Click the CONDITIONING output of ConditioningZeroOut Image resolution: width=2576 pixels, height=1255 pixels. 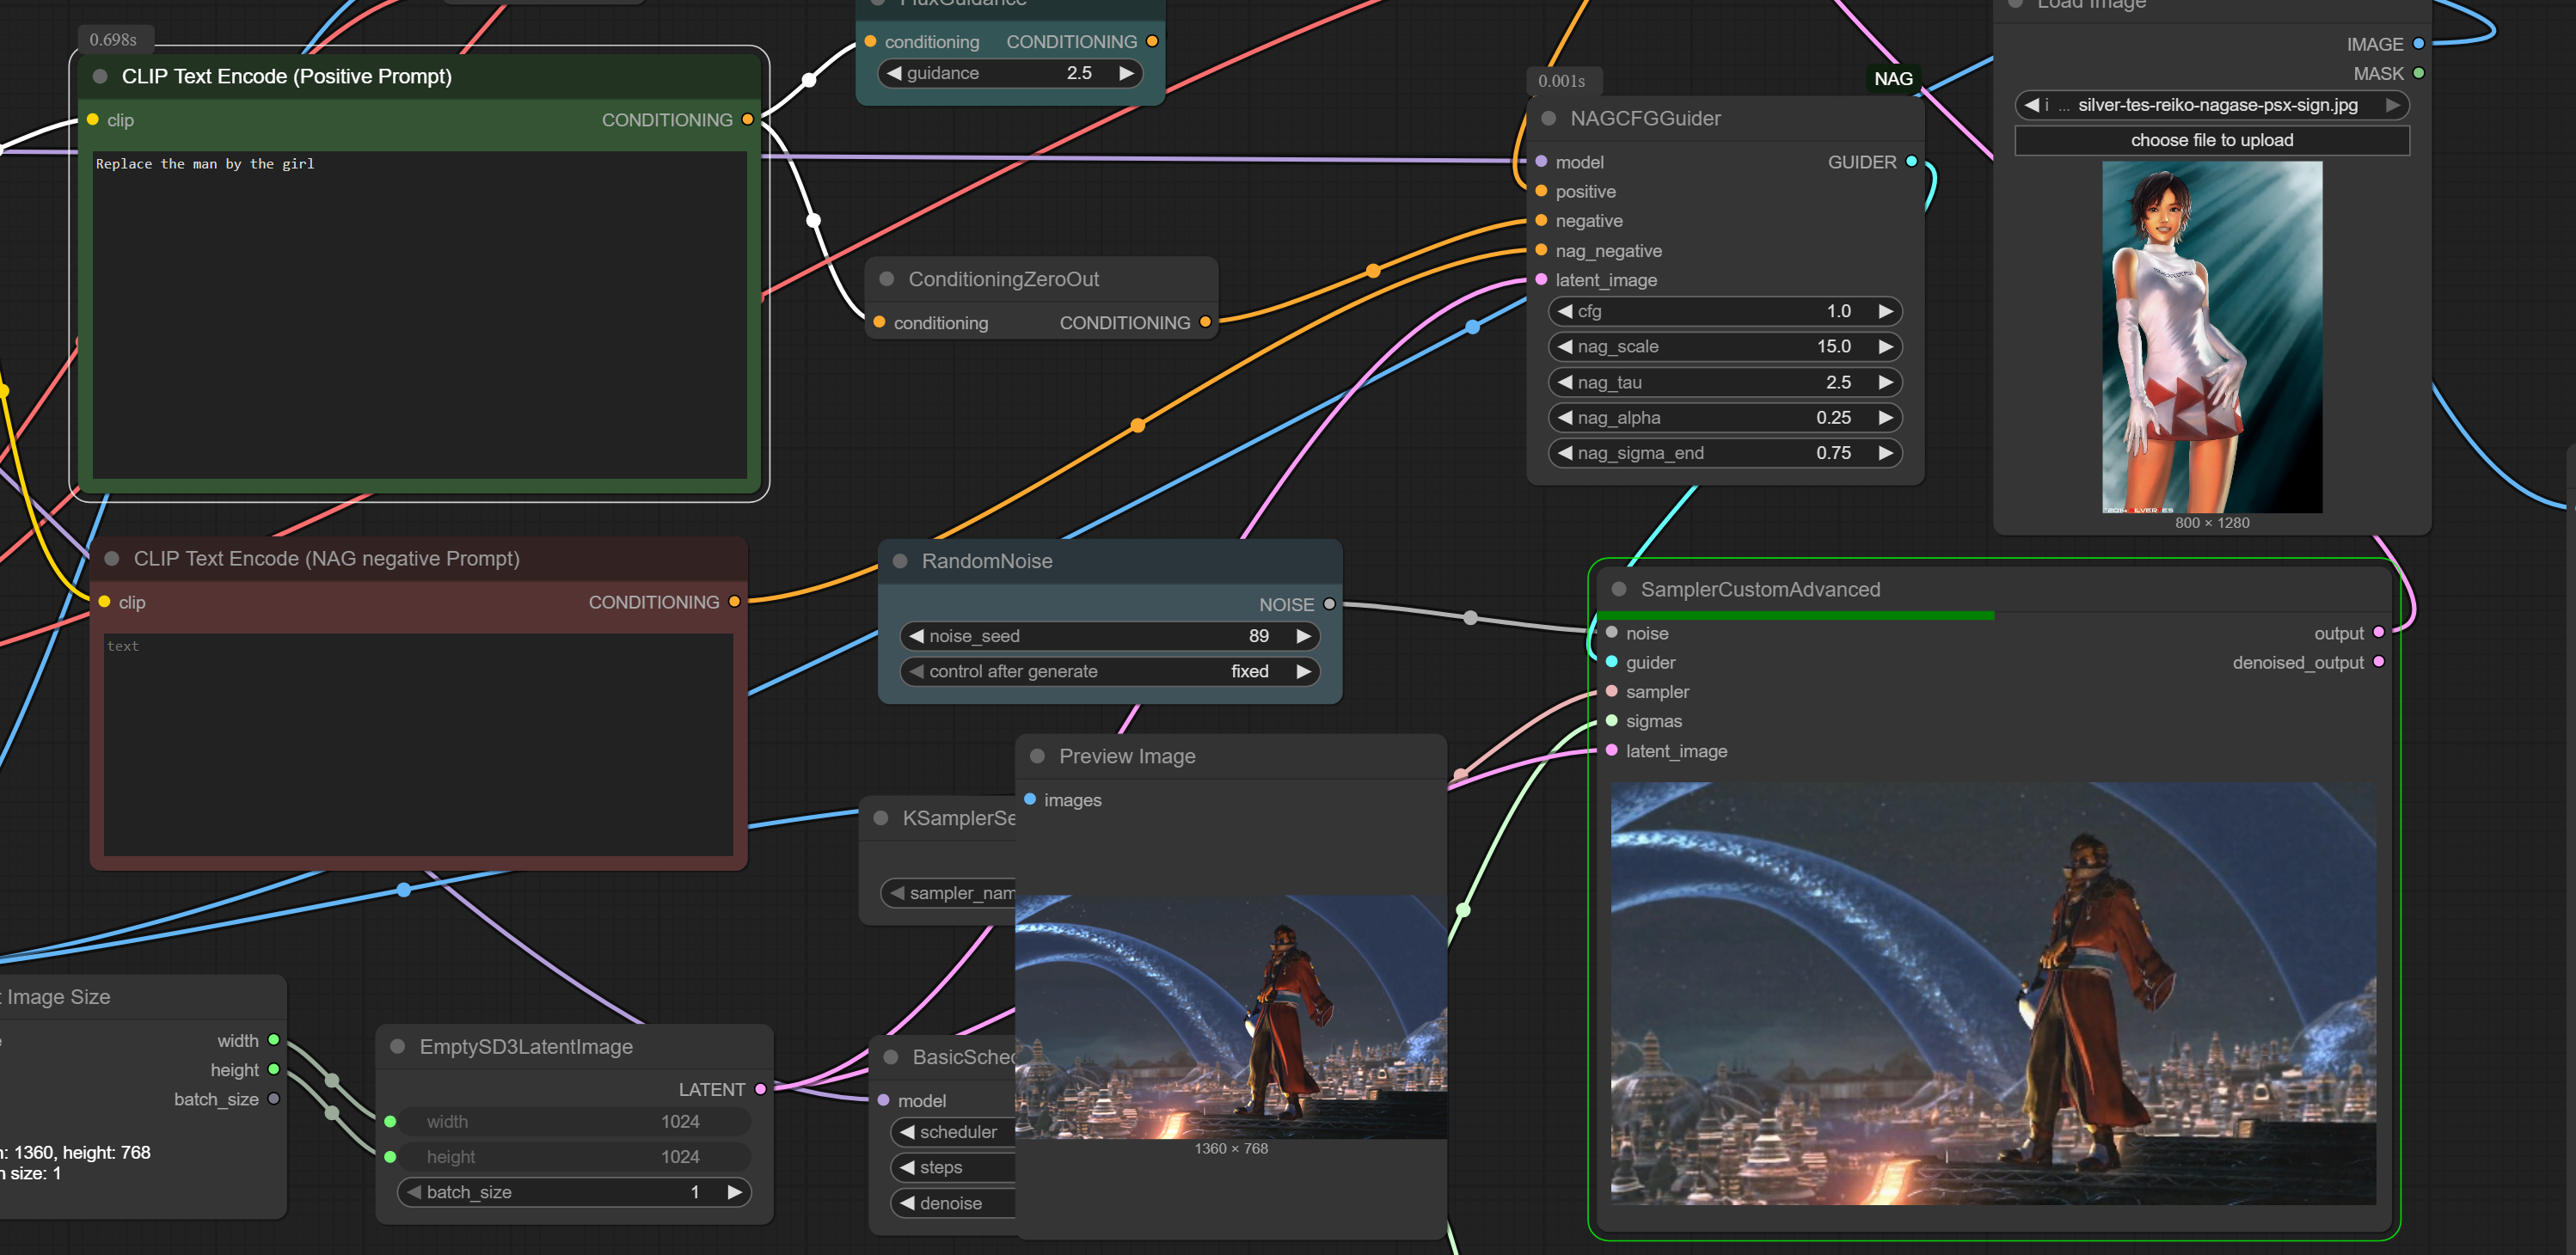(1205, 322)
